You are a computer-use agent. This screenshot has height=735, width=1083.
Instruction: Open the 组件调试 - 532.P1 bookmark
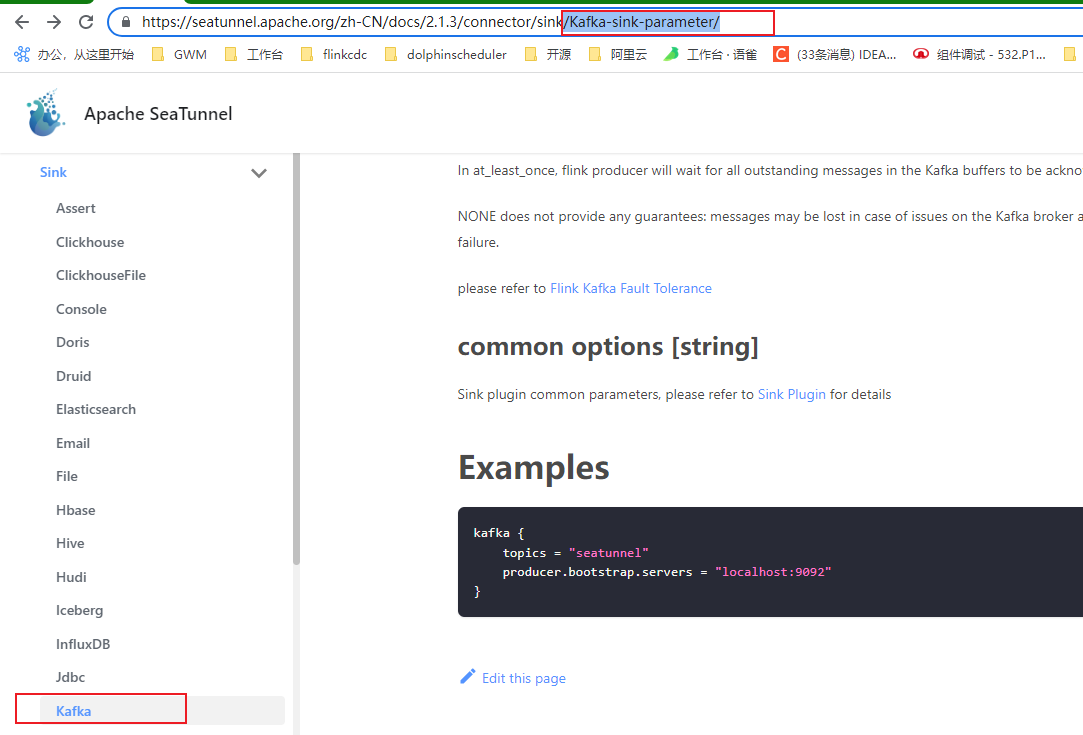coord(979,55)
